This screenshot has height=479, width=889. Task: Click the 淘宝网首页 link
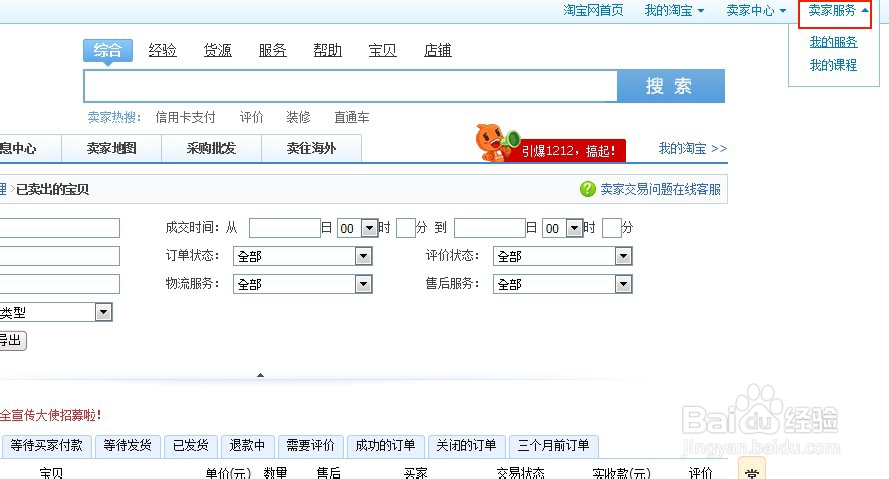point(593,11)
